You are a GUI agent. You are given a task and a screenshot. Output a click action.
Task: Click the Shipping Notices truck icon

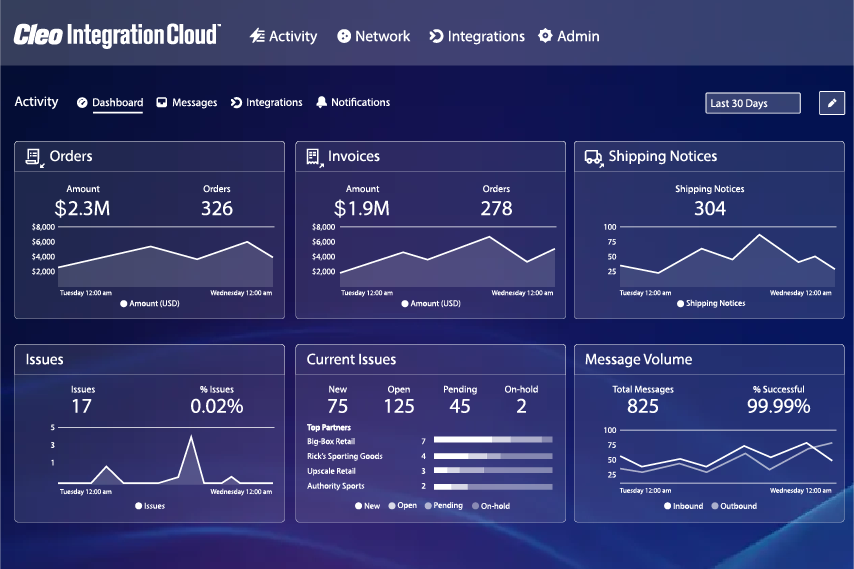[594, 157]
